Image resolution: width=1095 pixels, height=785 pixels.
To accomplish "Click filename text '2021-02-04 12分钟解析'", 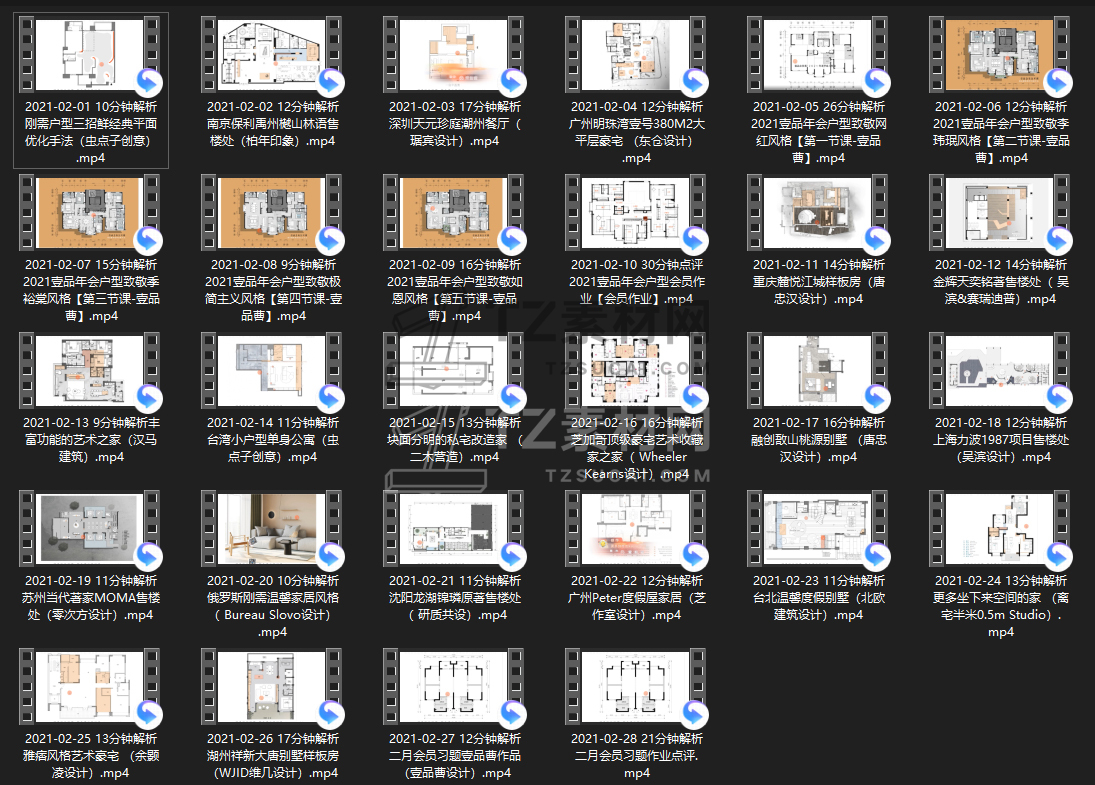I will click(637, 107).
